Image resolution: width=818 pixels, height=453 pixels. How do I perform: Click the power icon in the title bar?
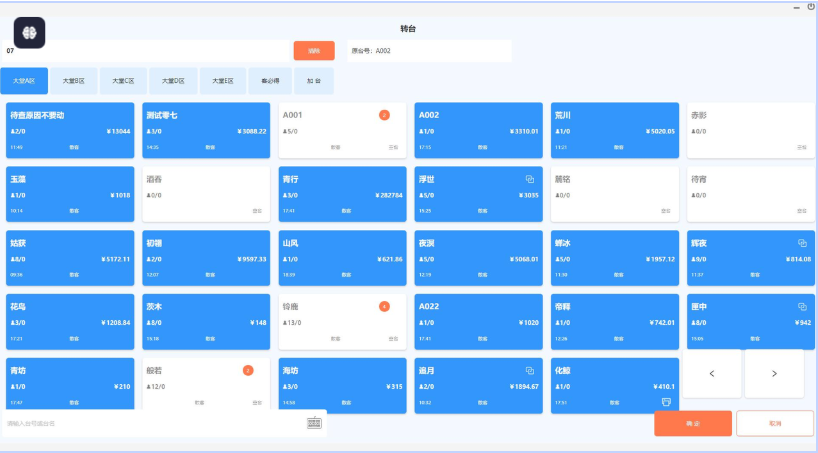(811, 7)
